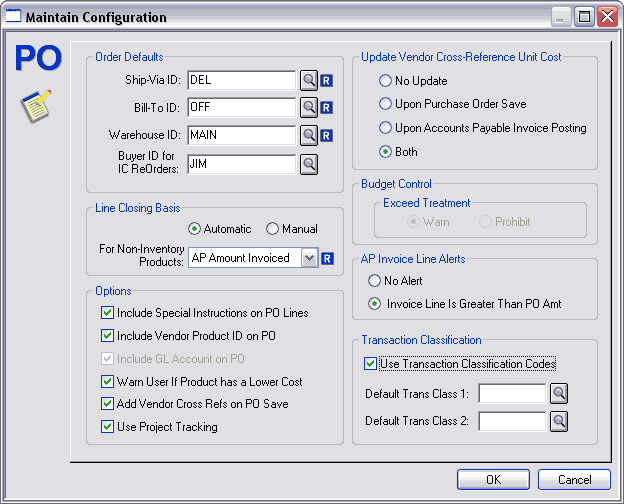Click the window icon in title bar

tap(13, 16)
